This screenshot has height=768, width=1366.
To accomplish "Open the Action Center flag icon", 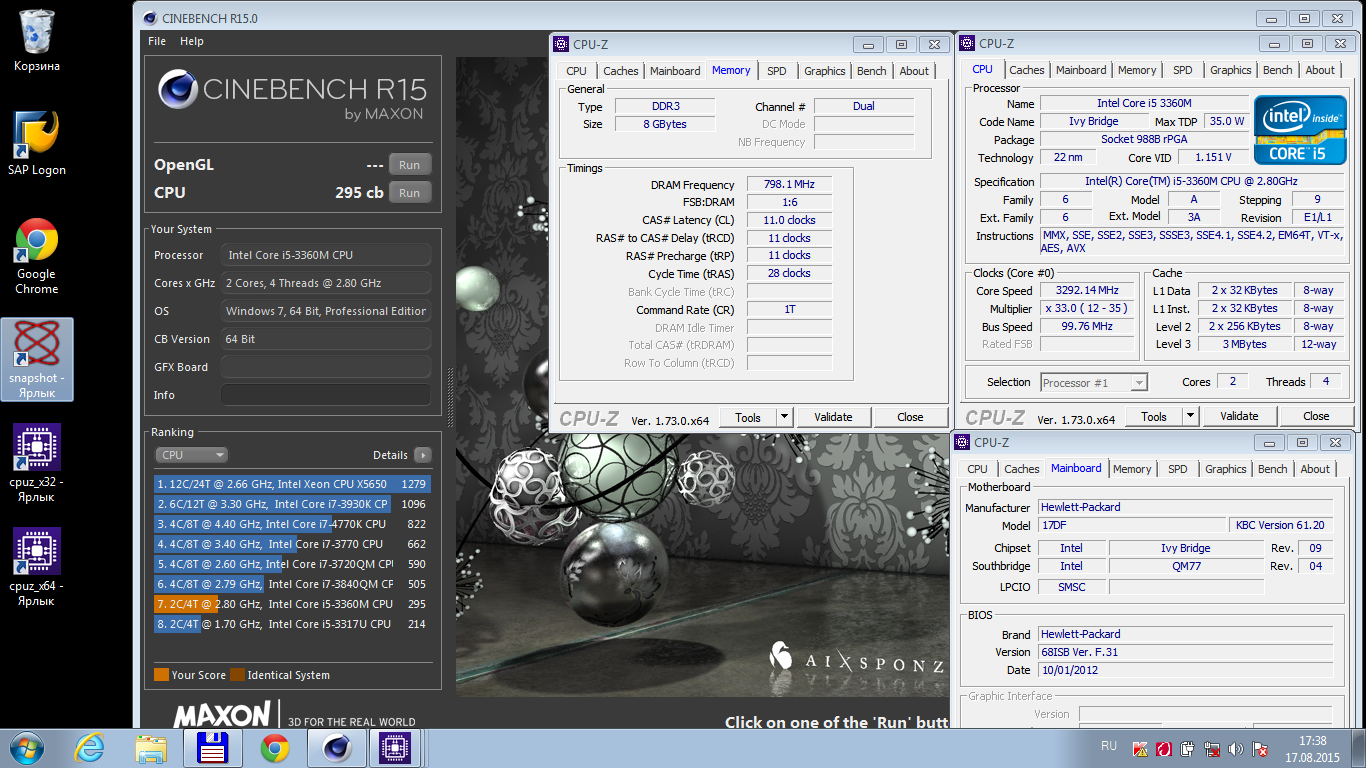I will coord(1261,748).
